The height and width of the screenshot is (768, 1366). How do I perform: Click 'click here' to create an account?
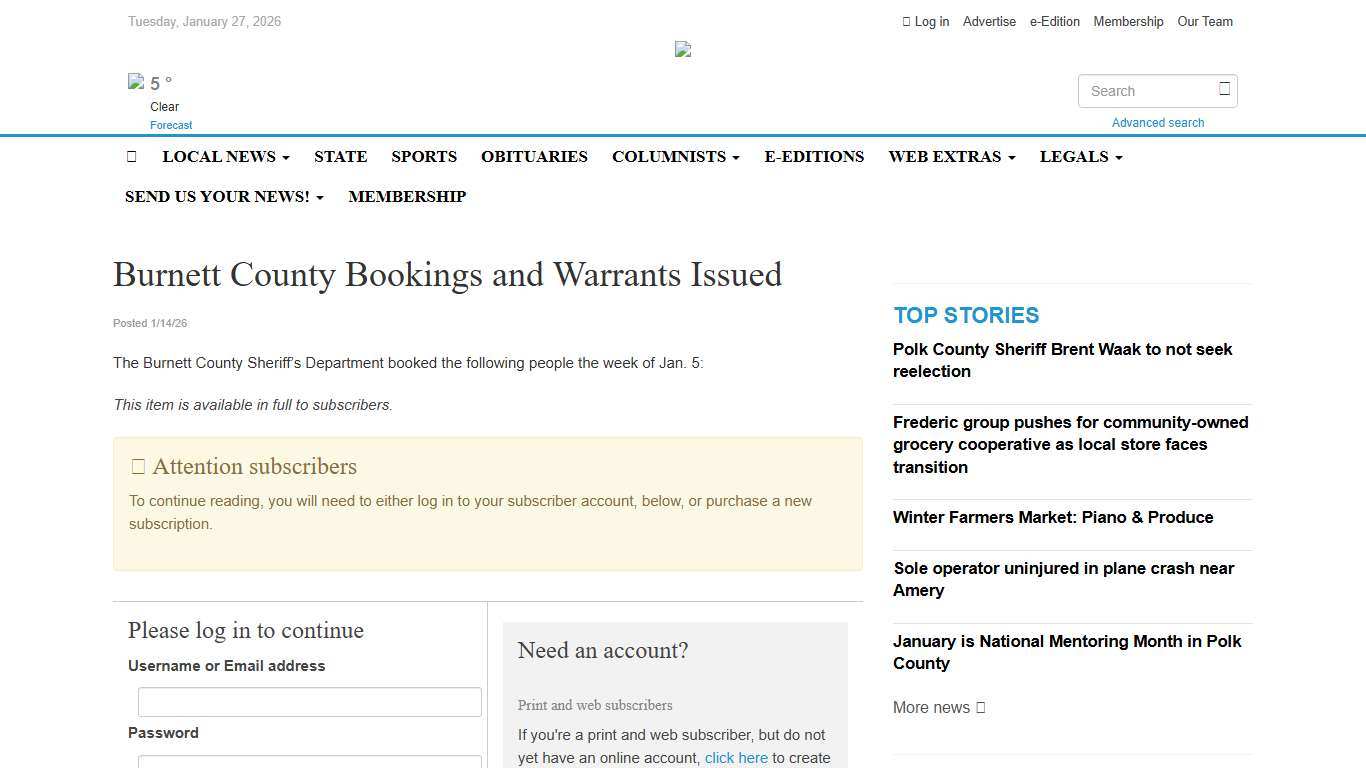pos(736,758)
